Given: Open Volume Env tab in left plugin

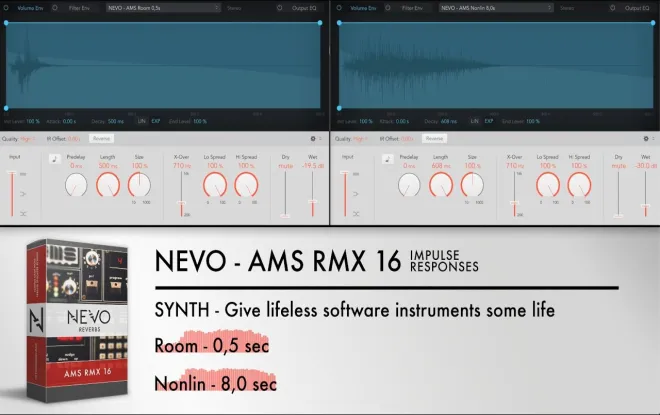Looking at the screenshot, I should pos(30,8).
